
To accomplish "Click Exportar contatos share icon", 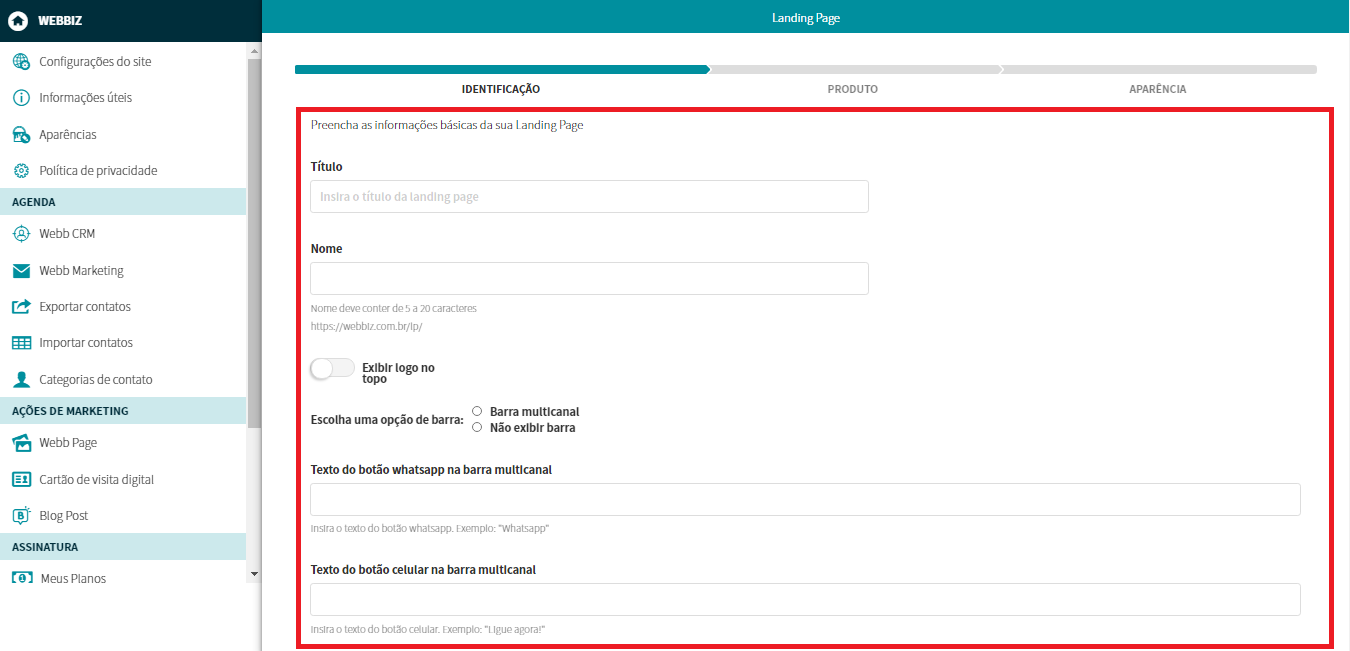I will tap(21, 307).
